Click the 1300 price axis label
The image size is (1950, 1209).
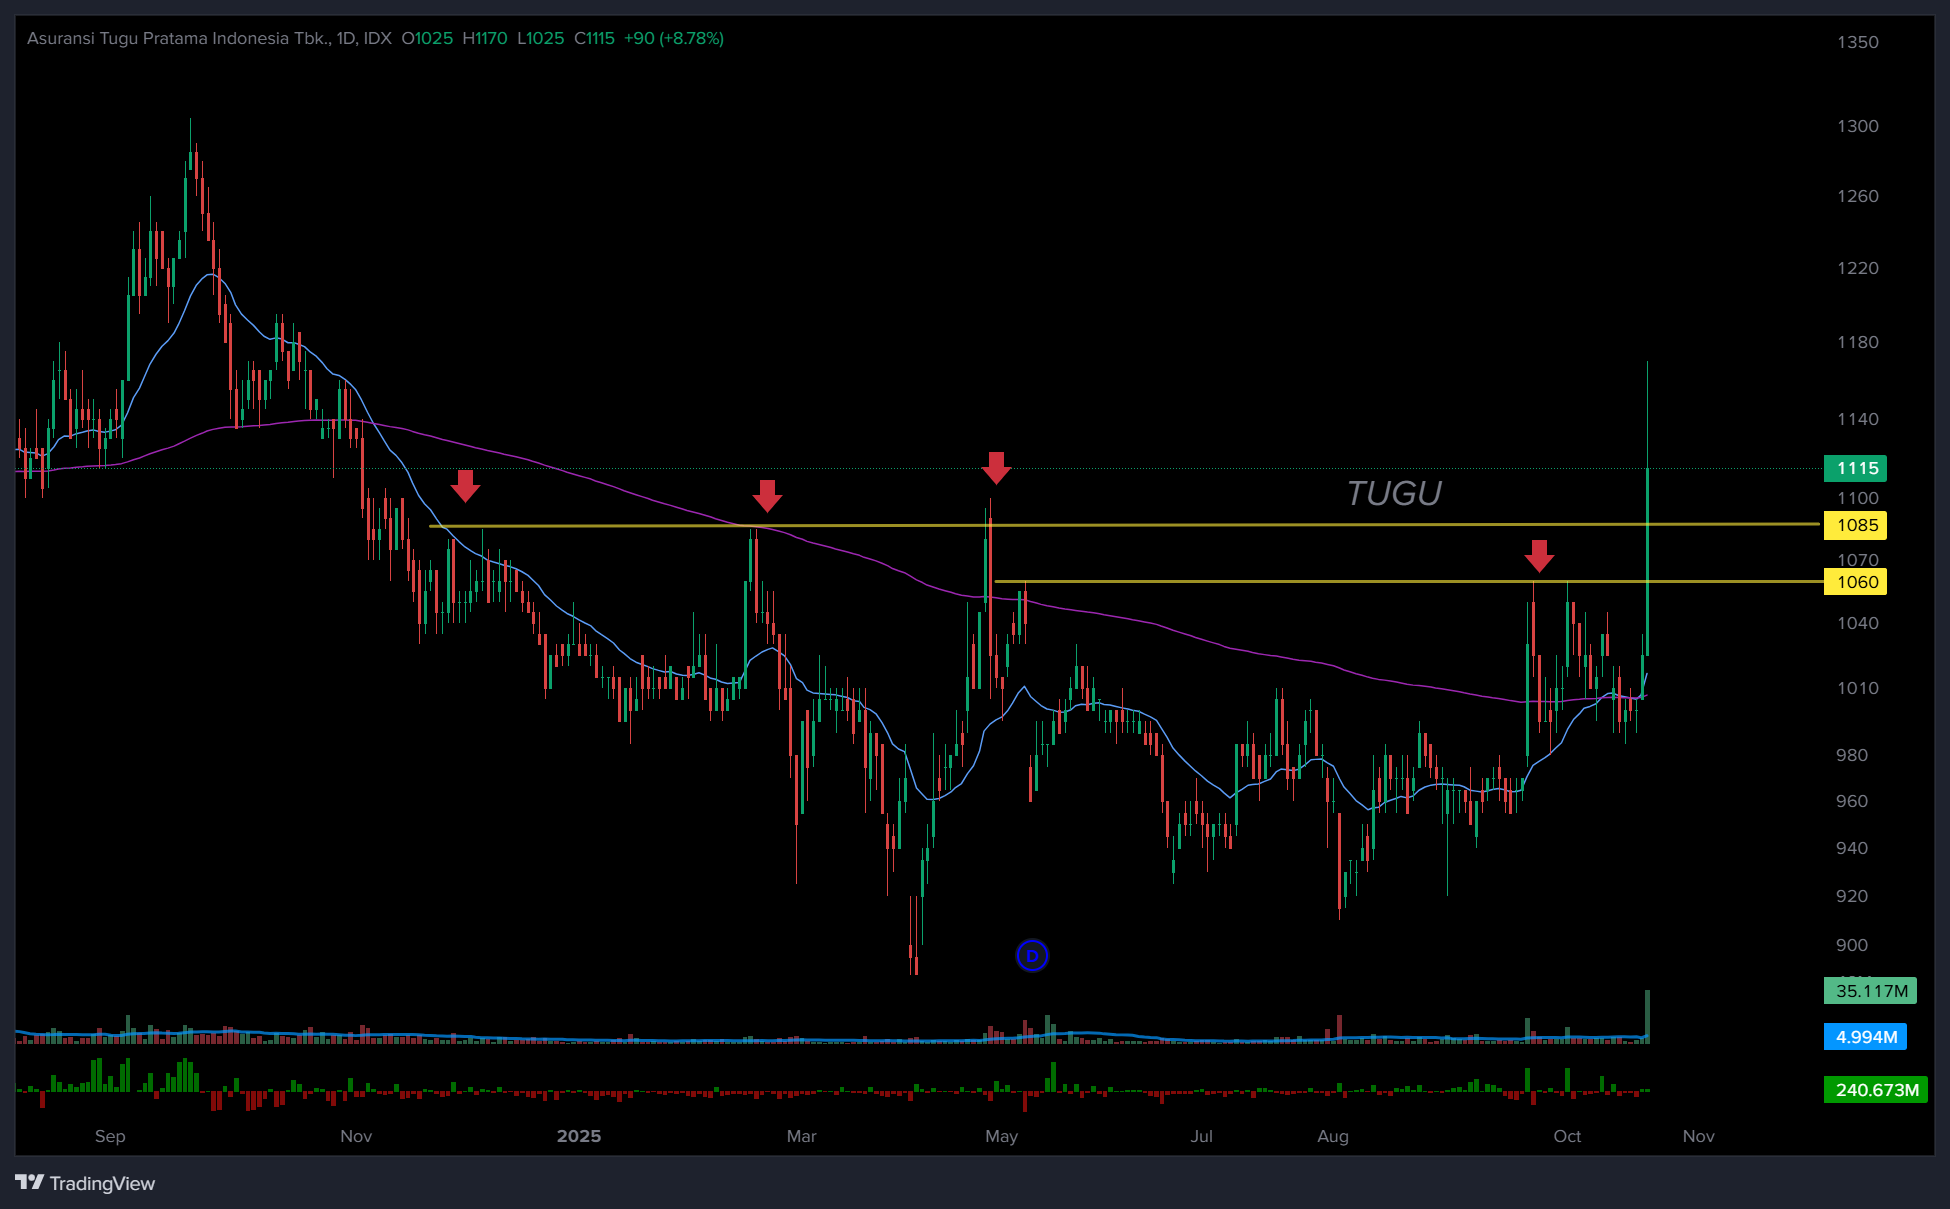1857,126
